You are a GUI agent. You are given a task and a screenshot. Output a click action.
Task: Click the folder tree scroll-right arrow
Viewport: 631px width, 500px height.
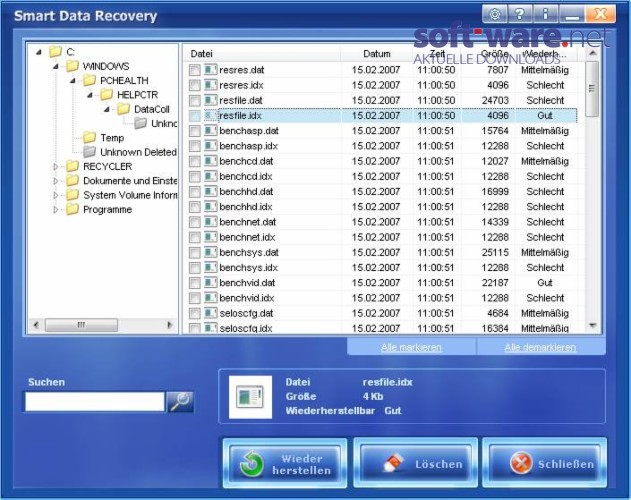(169, 324)
